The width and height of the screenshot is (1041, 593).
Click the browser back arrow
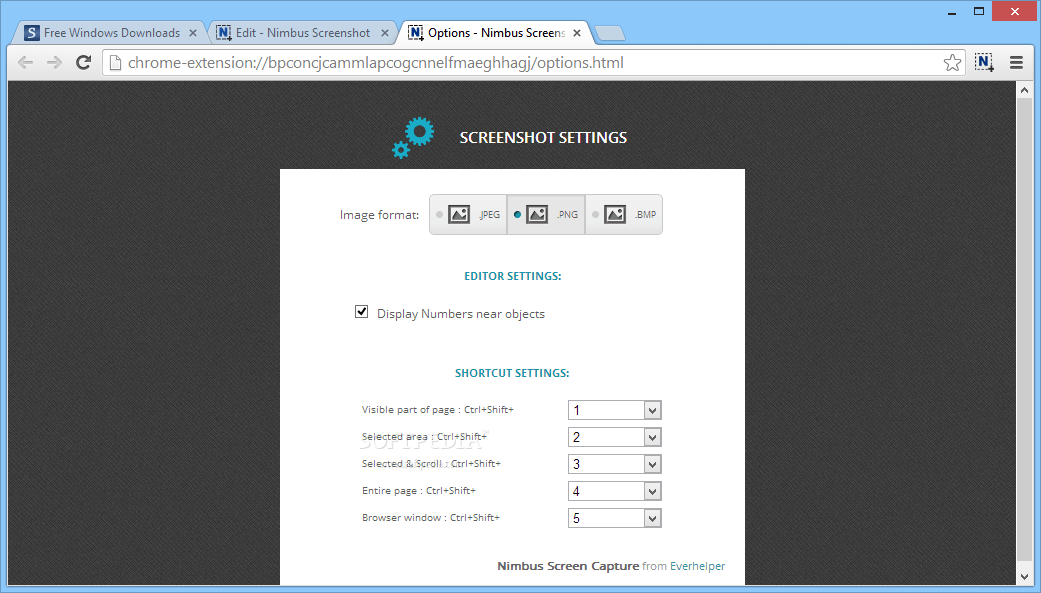pyautogui.click(x=25, y=62)
